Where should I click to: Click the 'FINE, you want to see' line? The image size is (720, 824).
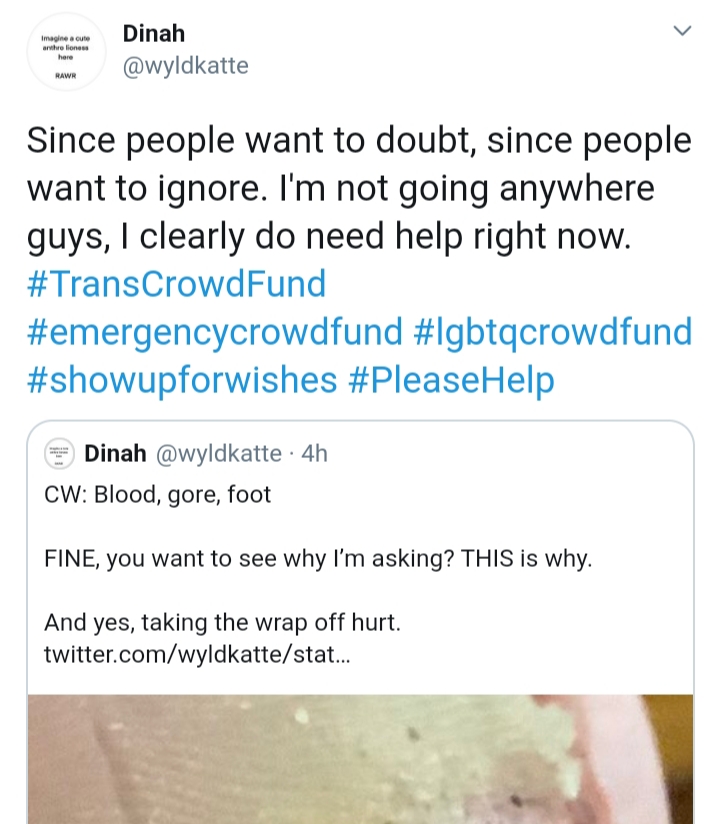318,558
